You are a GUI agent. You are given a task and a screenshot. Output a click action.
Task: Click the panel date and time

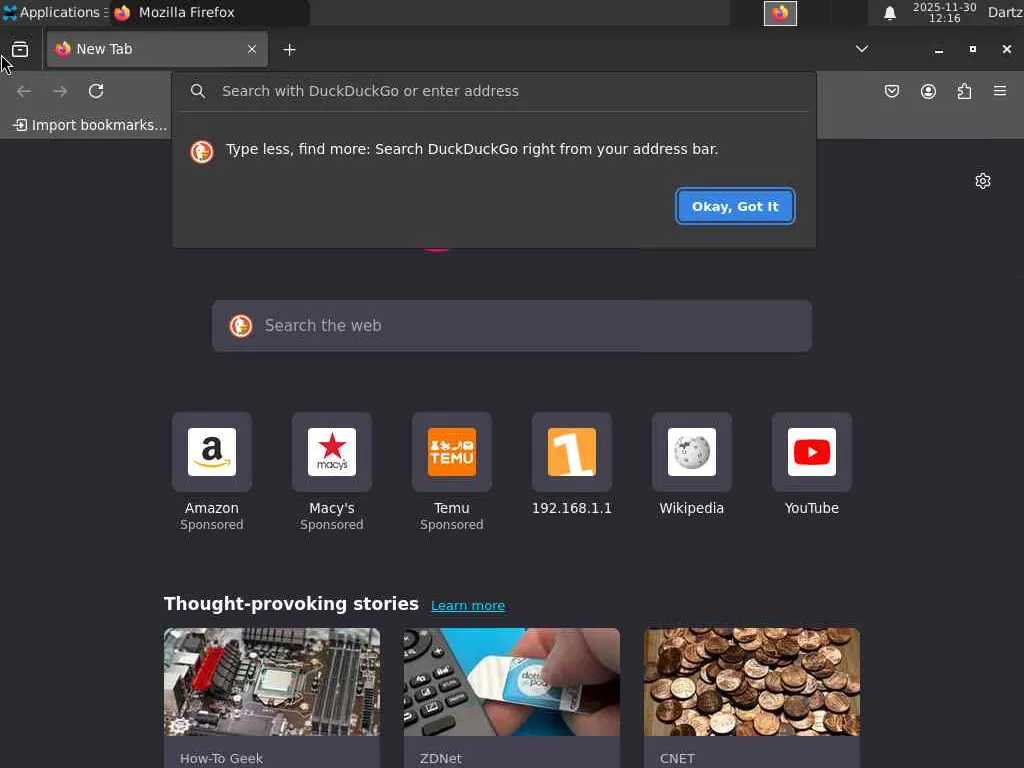[x=944, y=12]
